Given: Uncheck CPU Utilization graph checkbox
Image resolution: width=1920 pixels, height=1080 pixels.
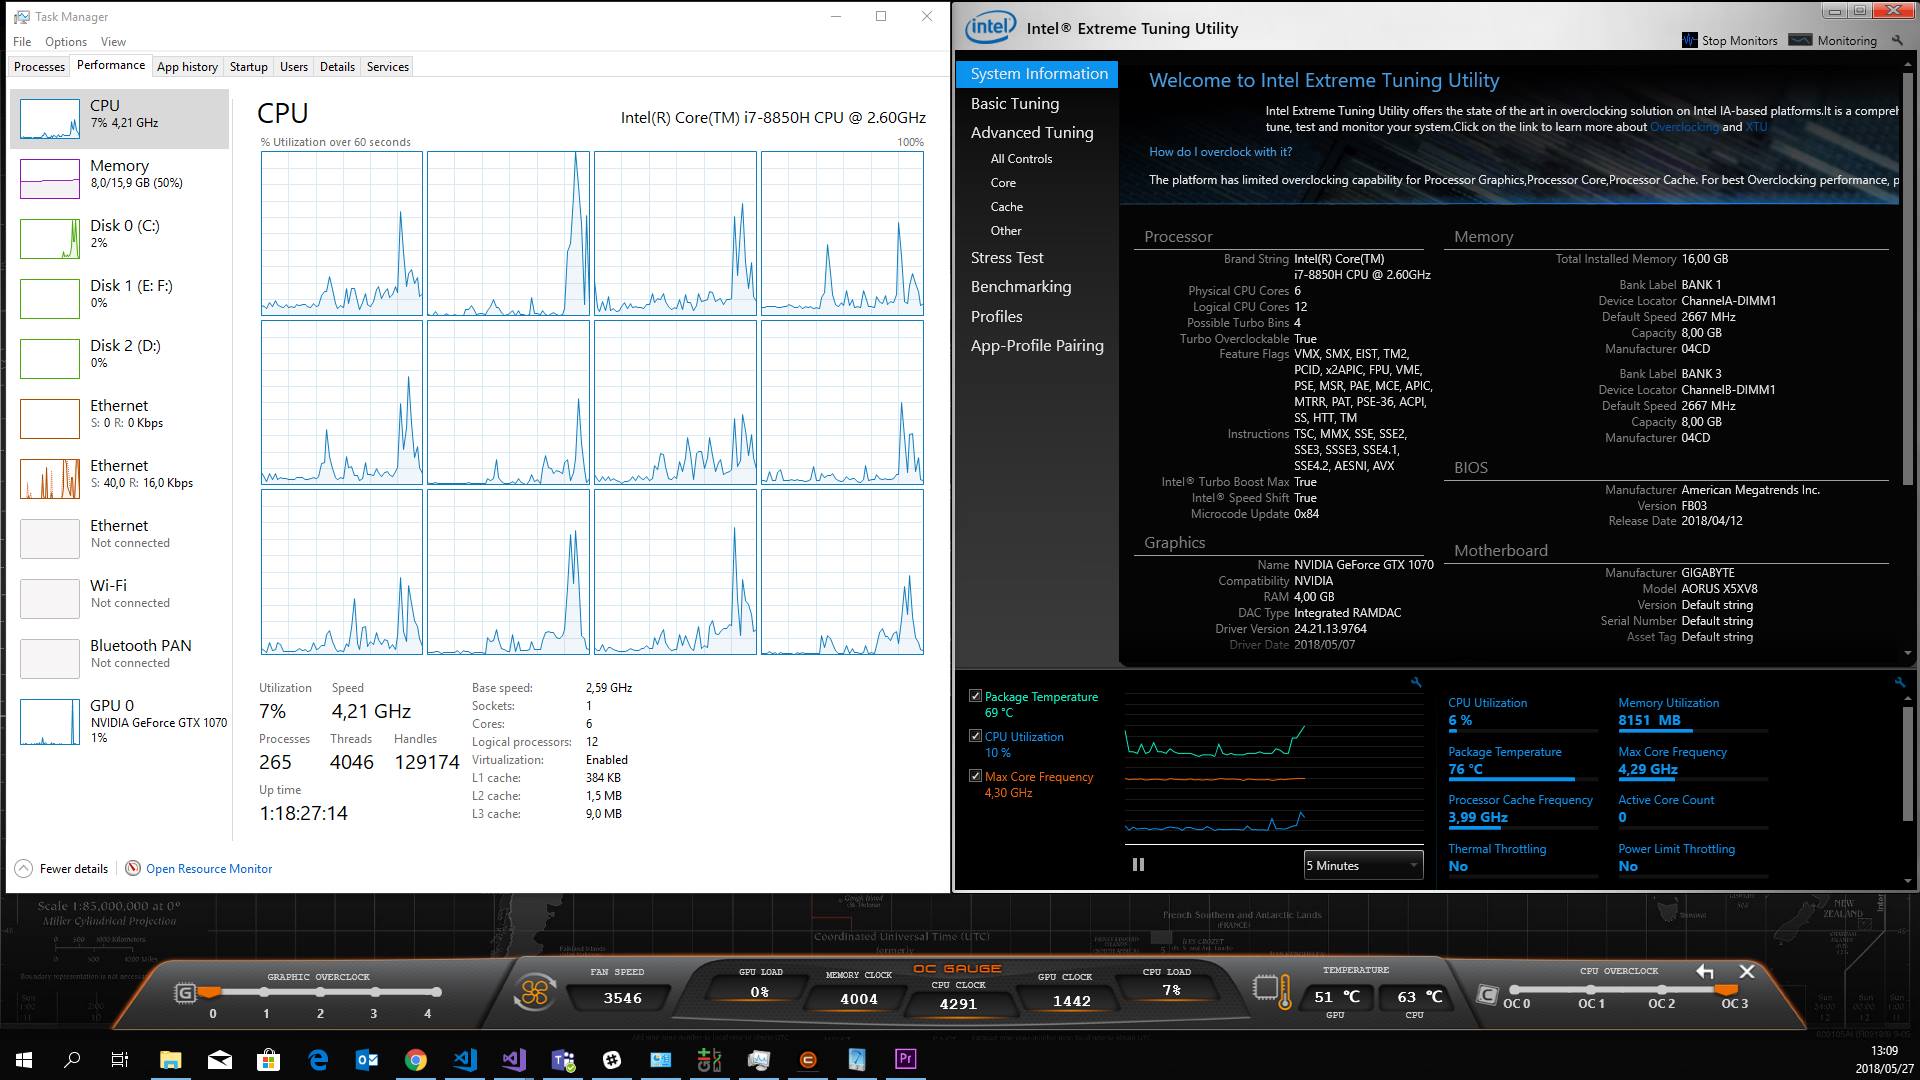Looking at the screenshot, I should click(975, 736).
